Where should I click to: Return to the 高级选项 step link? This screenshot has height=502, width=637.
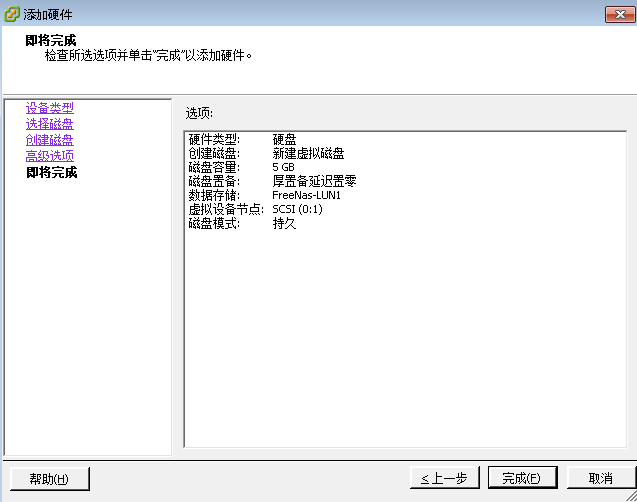pos(50,156)
